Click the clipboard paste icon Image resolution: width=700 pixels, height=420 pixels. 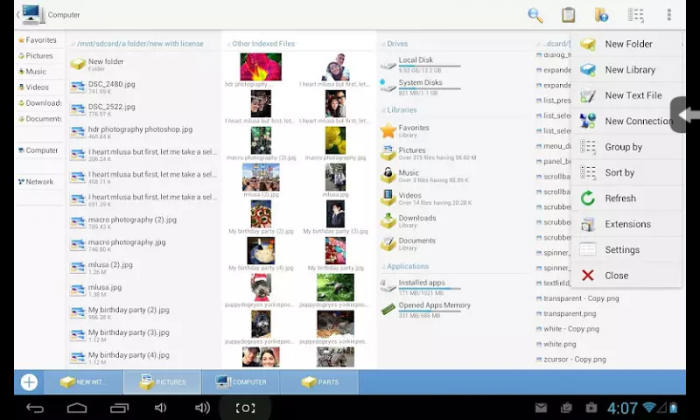(568, 15)
